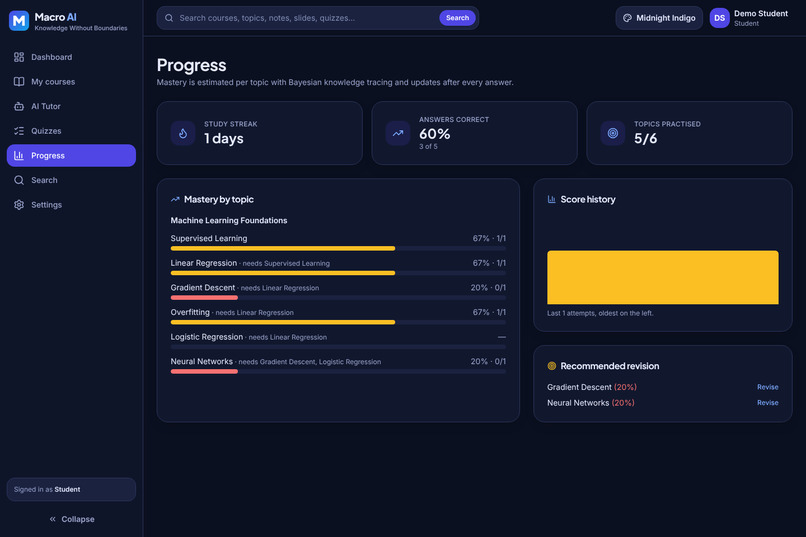Click the chart icon next to Score history
Viewport: 806px width, 537px height.
click(552, 199)
